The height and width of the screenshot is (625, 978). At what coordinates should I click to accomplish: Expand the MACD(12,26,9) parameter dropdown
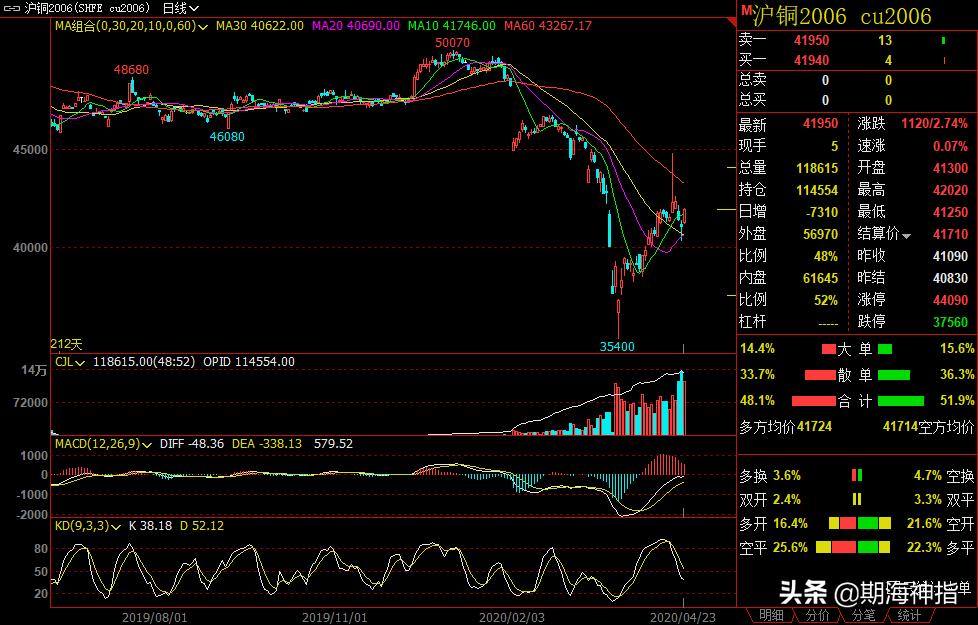pos(147,445)
